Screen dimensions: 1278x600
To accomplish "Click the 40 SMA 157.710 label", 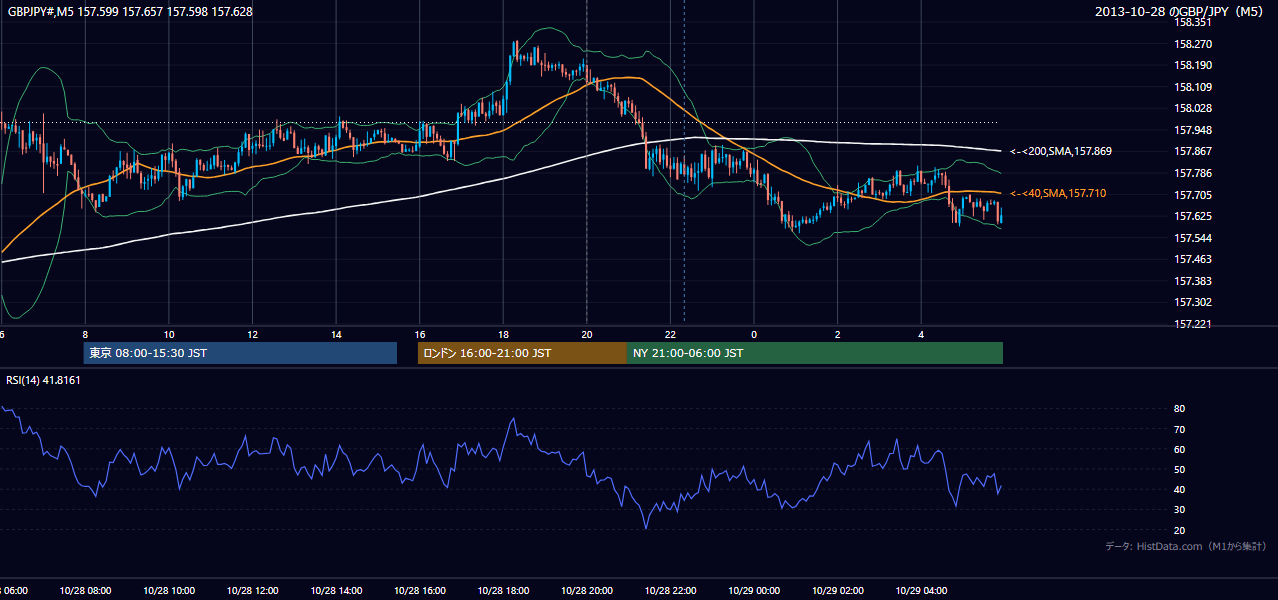I will tap(1058, 193).
